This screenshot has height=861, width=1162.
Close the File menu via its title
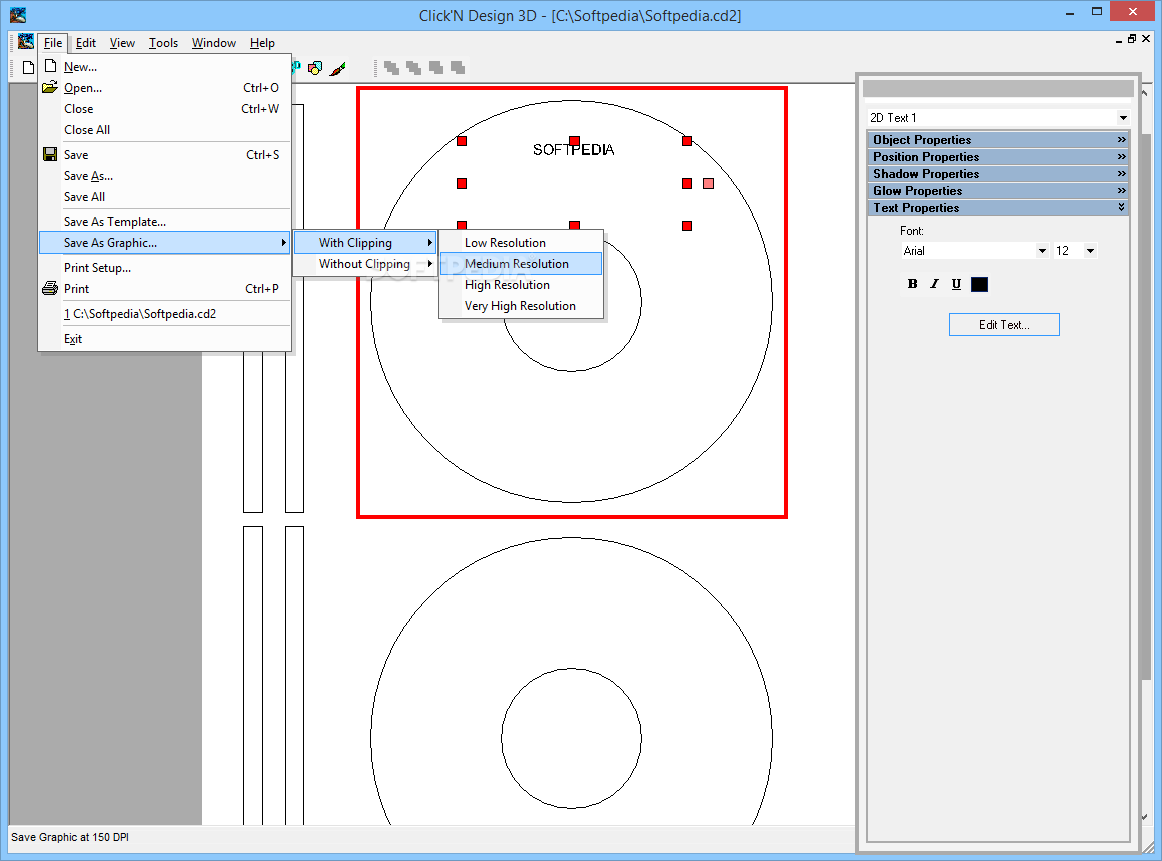(x=53, y=43)
